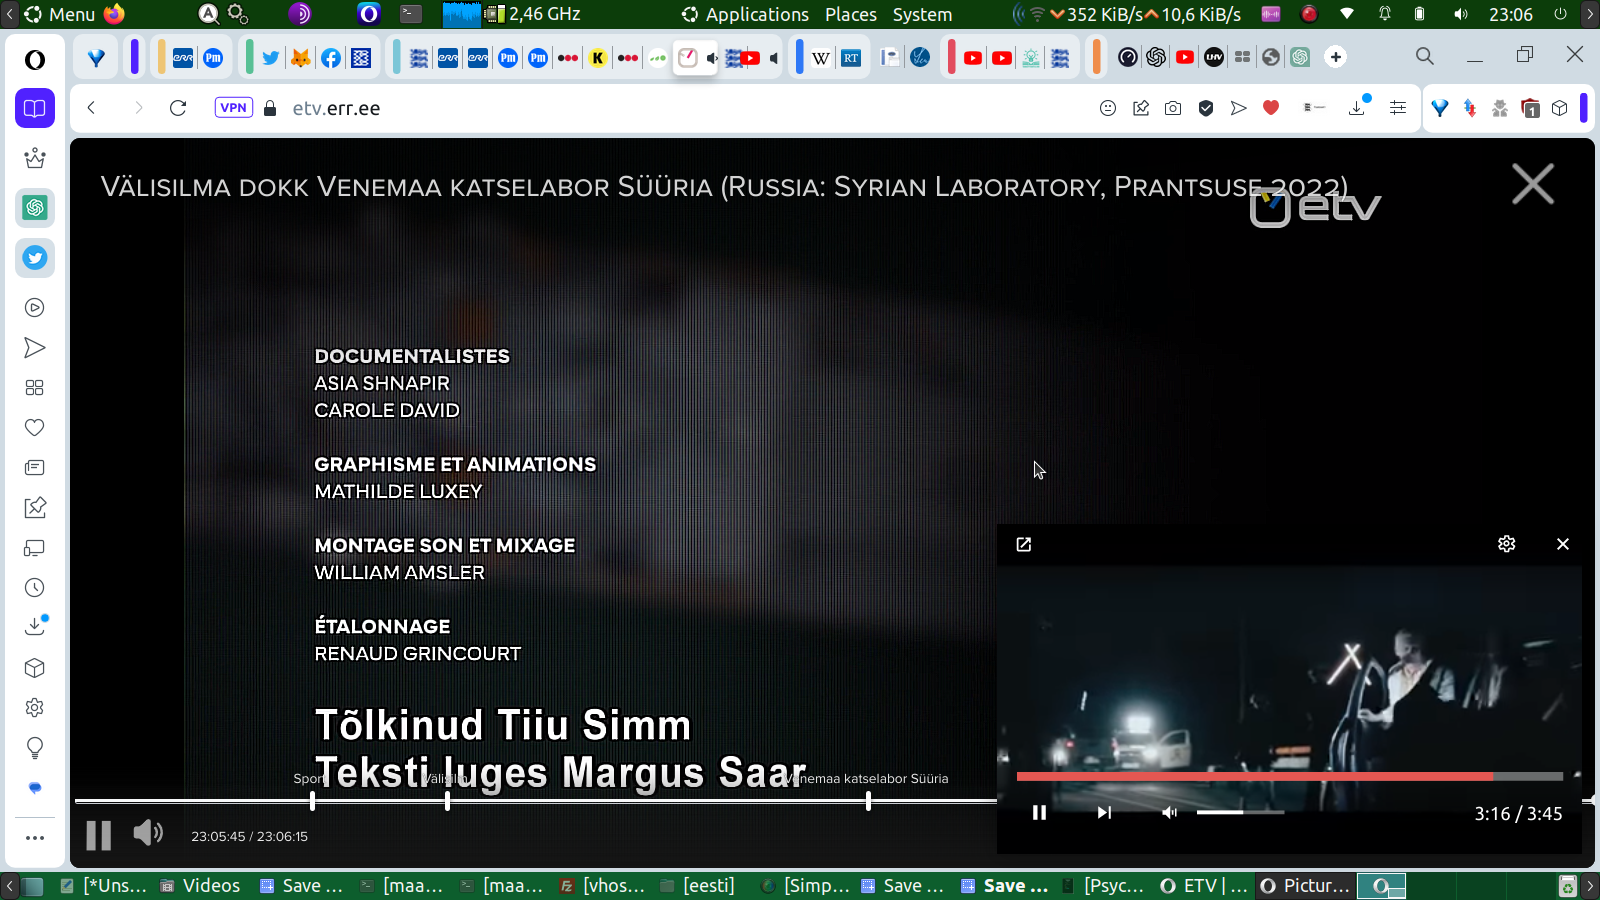
Task: Open the trash icon in bottom panel
Action: tap(1568, 886)
